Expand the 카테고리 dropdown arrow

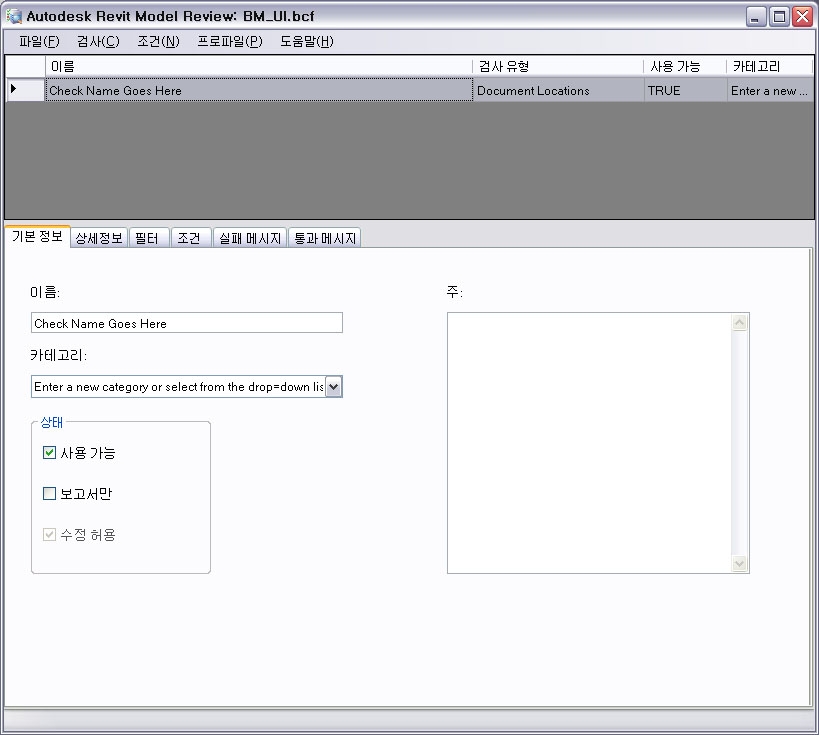click(x=334, y=387)
